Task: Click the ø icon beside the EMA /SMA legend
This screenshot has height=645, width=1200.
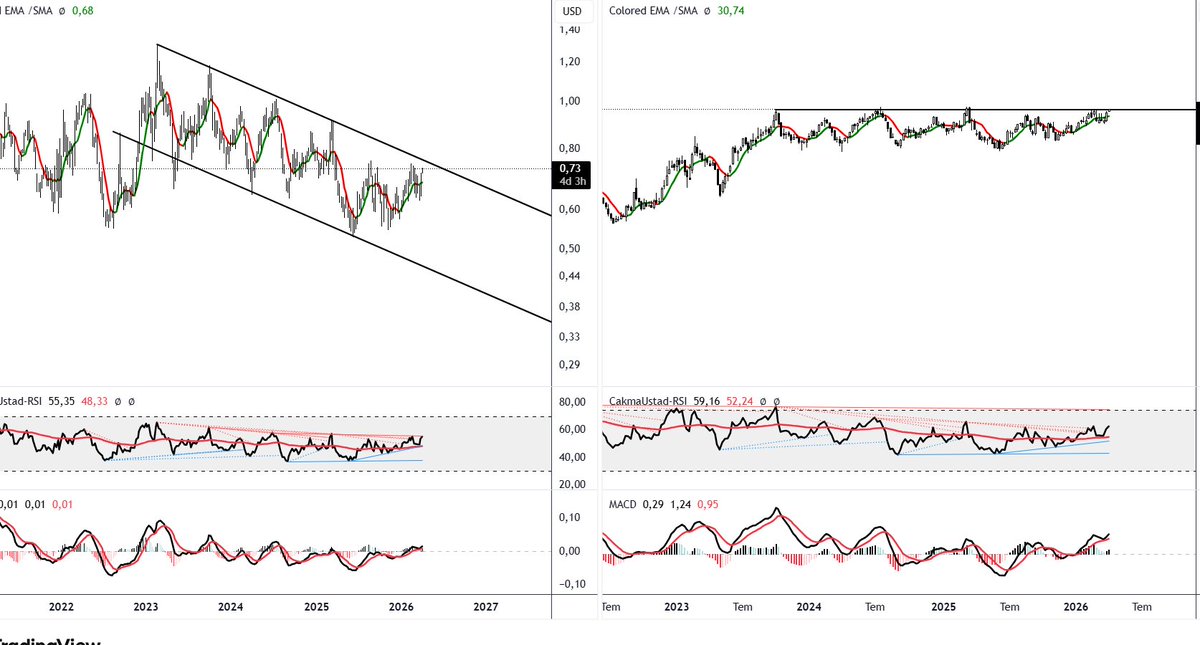Action: 62,10
